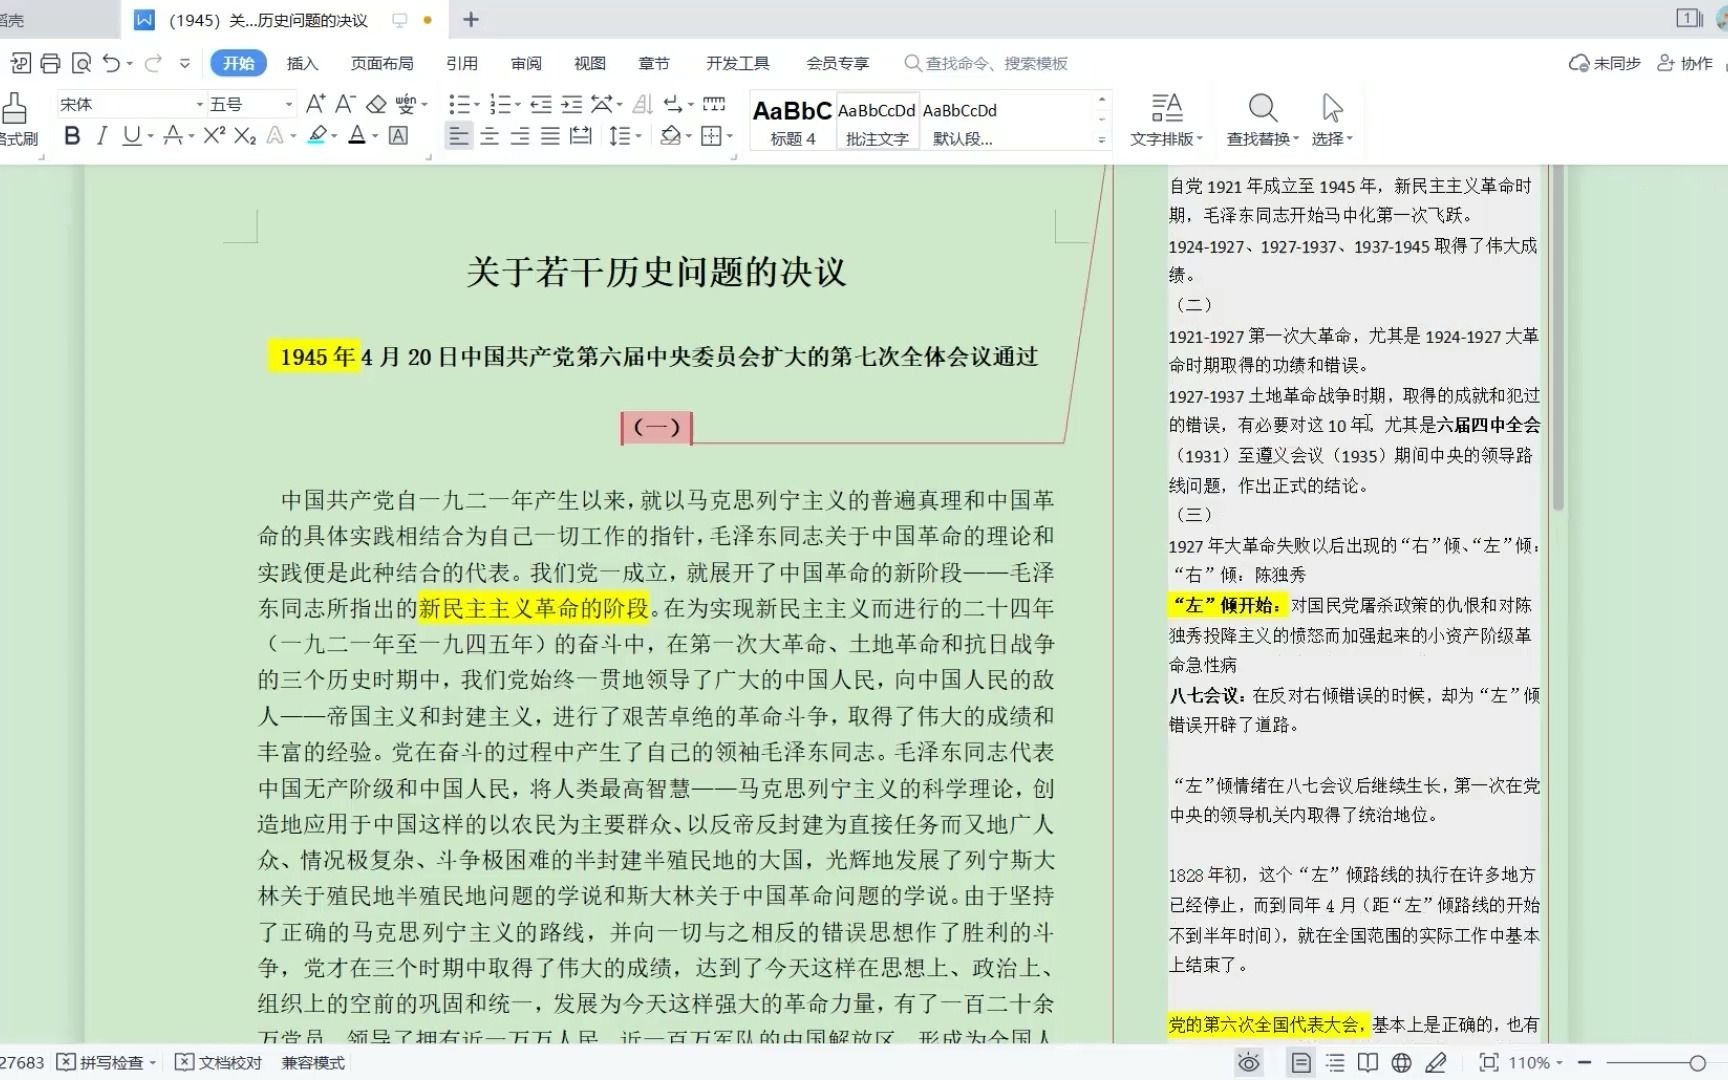Toggle spell check (拼写检查) in status bar

point(106,1063)
